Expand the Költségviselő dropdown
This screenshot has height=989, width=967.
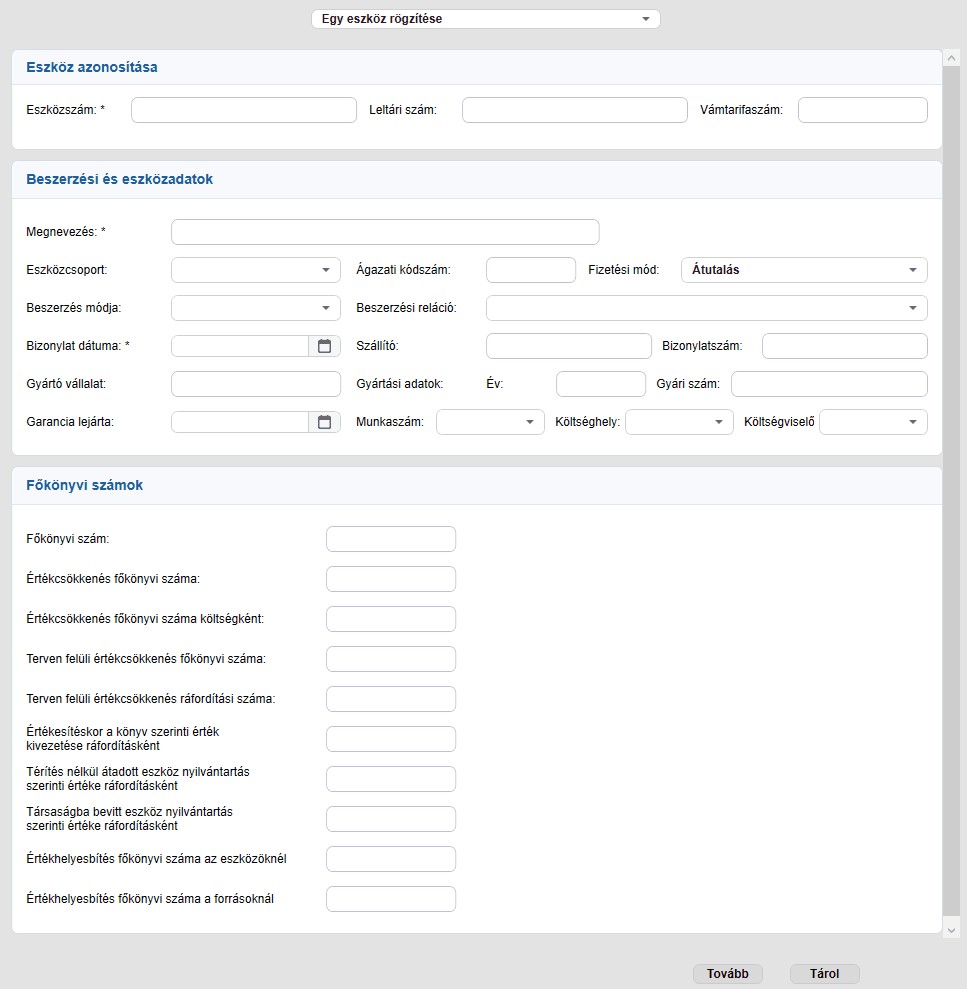click(x=874, y=422)
